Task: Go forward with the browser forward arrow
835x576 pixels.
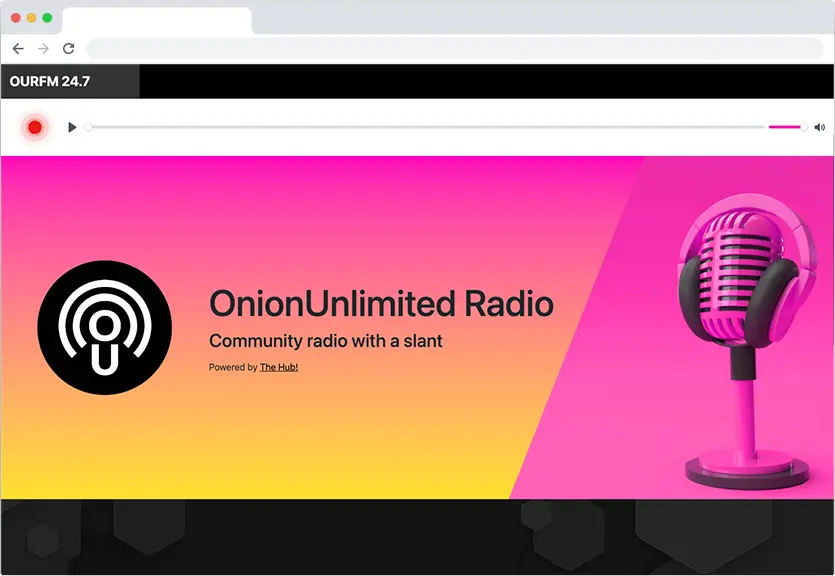Action: coord(43,48)
